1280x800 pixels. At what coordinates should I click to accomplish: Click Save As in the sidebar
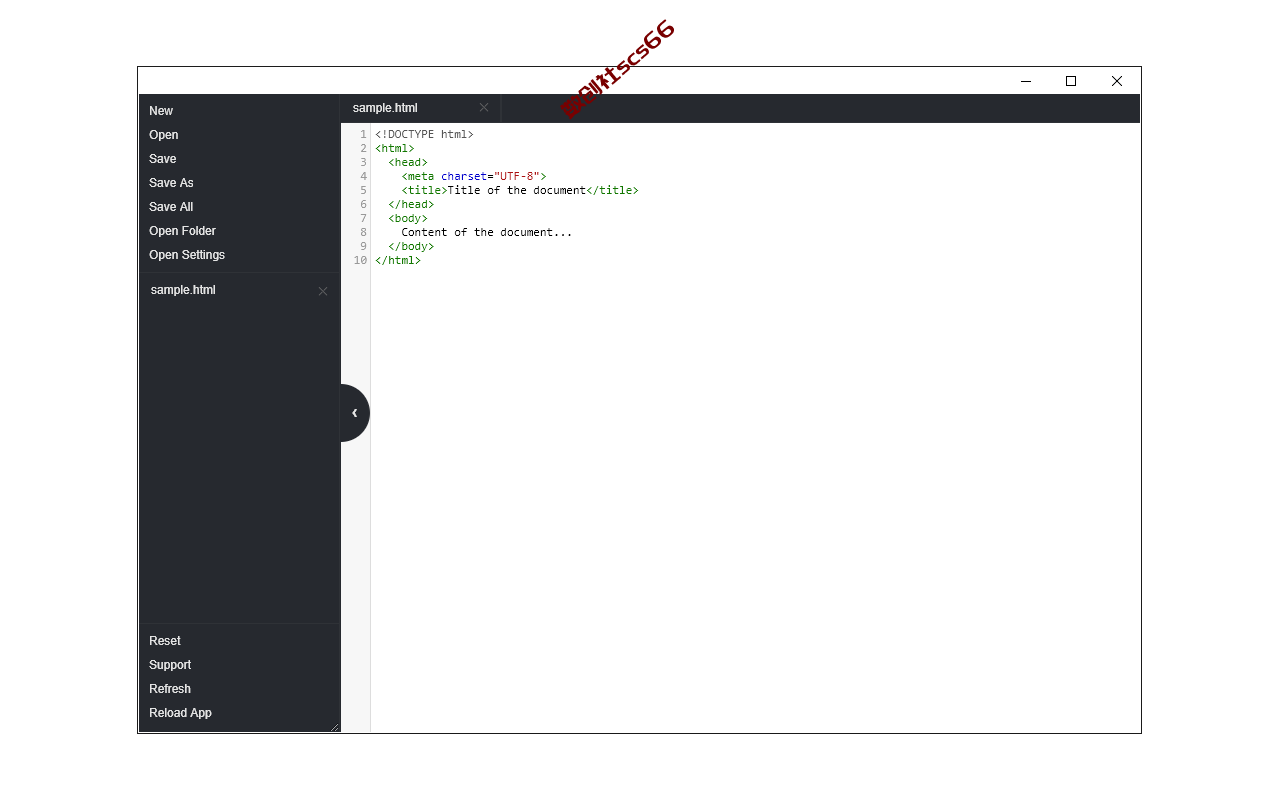[x=171, y=183]
